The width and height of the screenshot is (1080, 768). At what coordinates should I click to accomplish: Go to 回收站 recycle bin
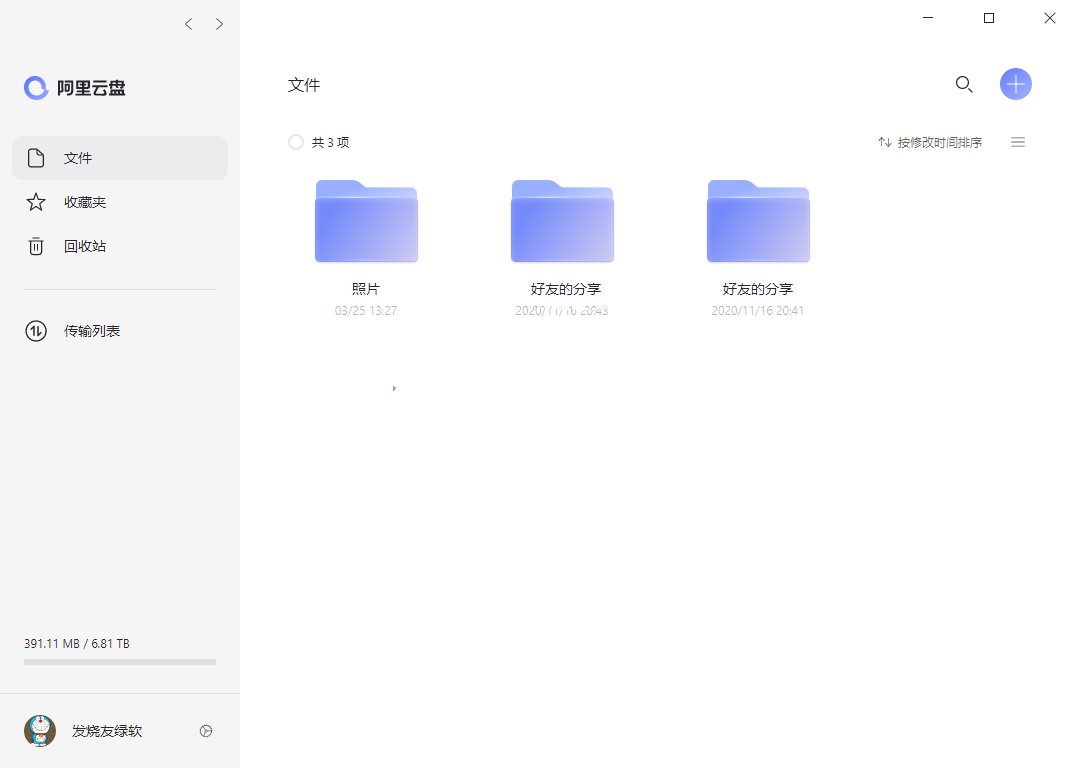(x=120, y=246)
